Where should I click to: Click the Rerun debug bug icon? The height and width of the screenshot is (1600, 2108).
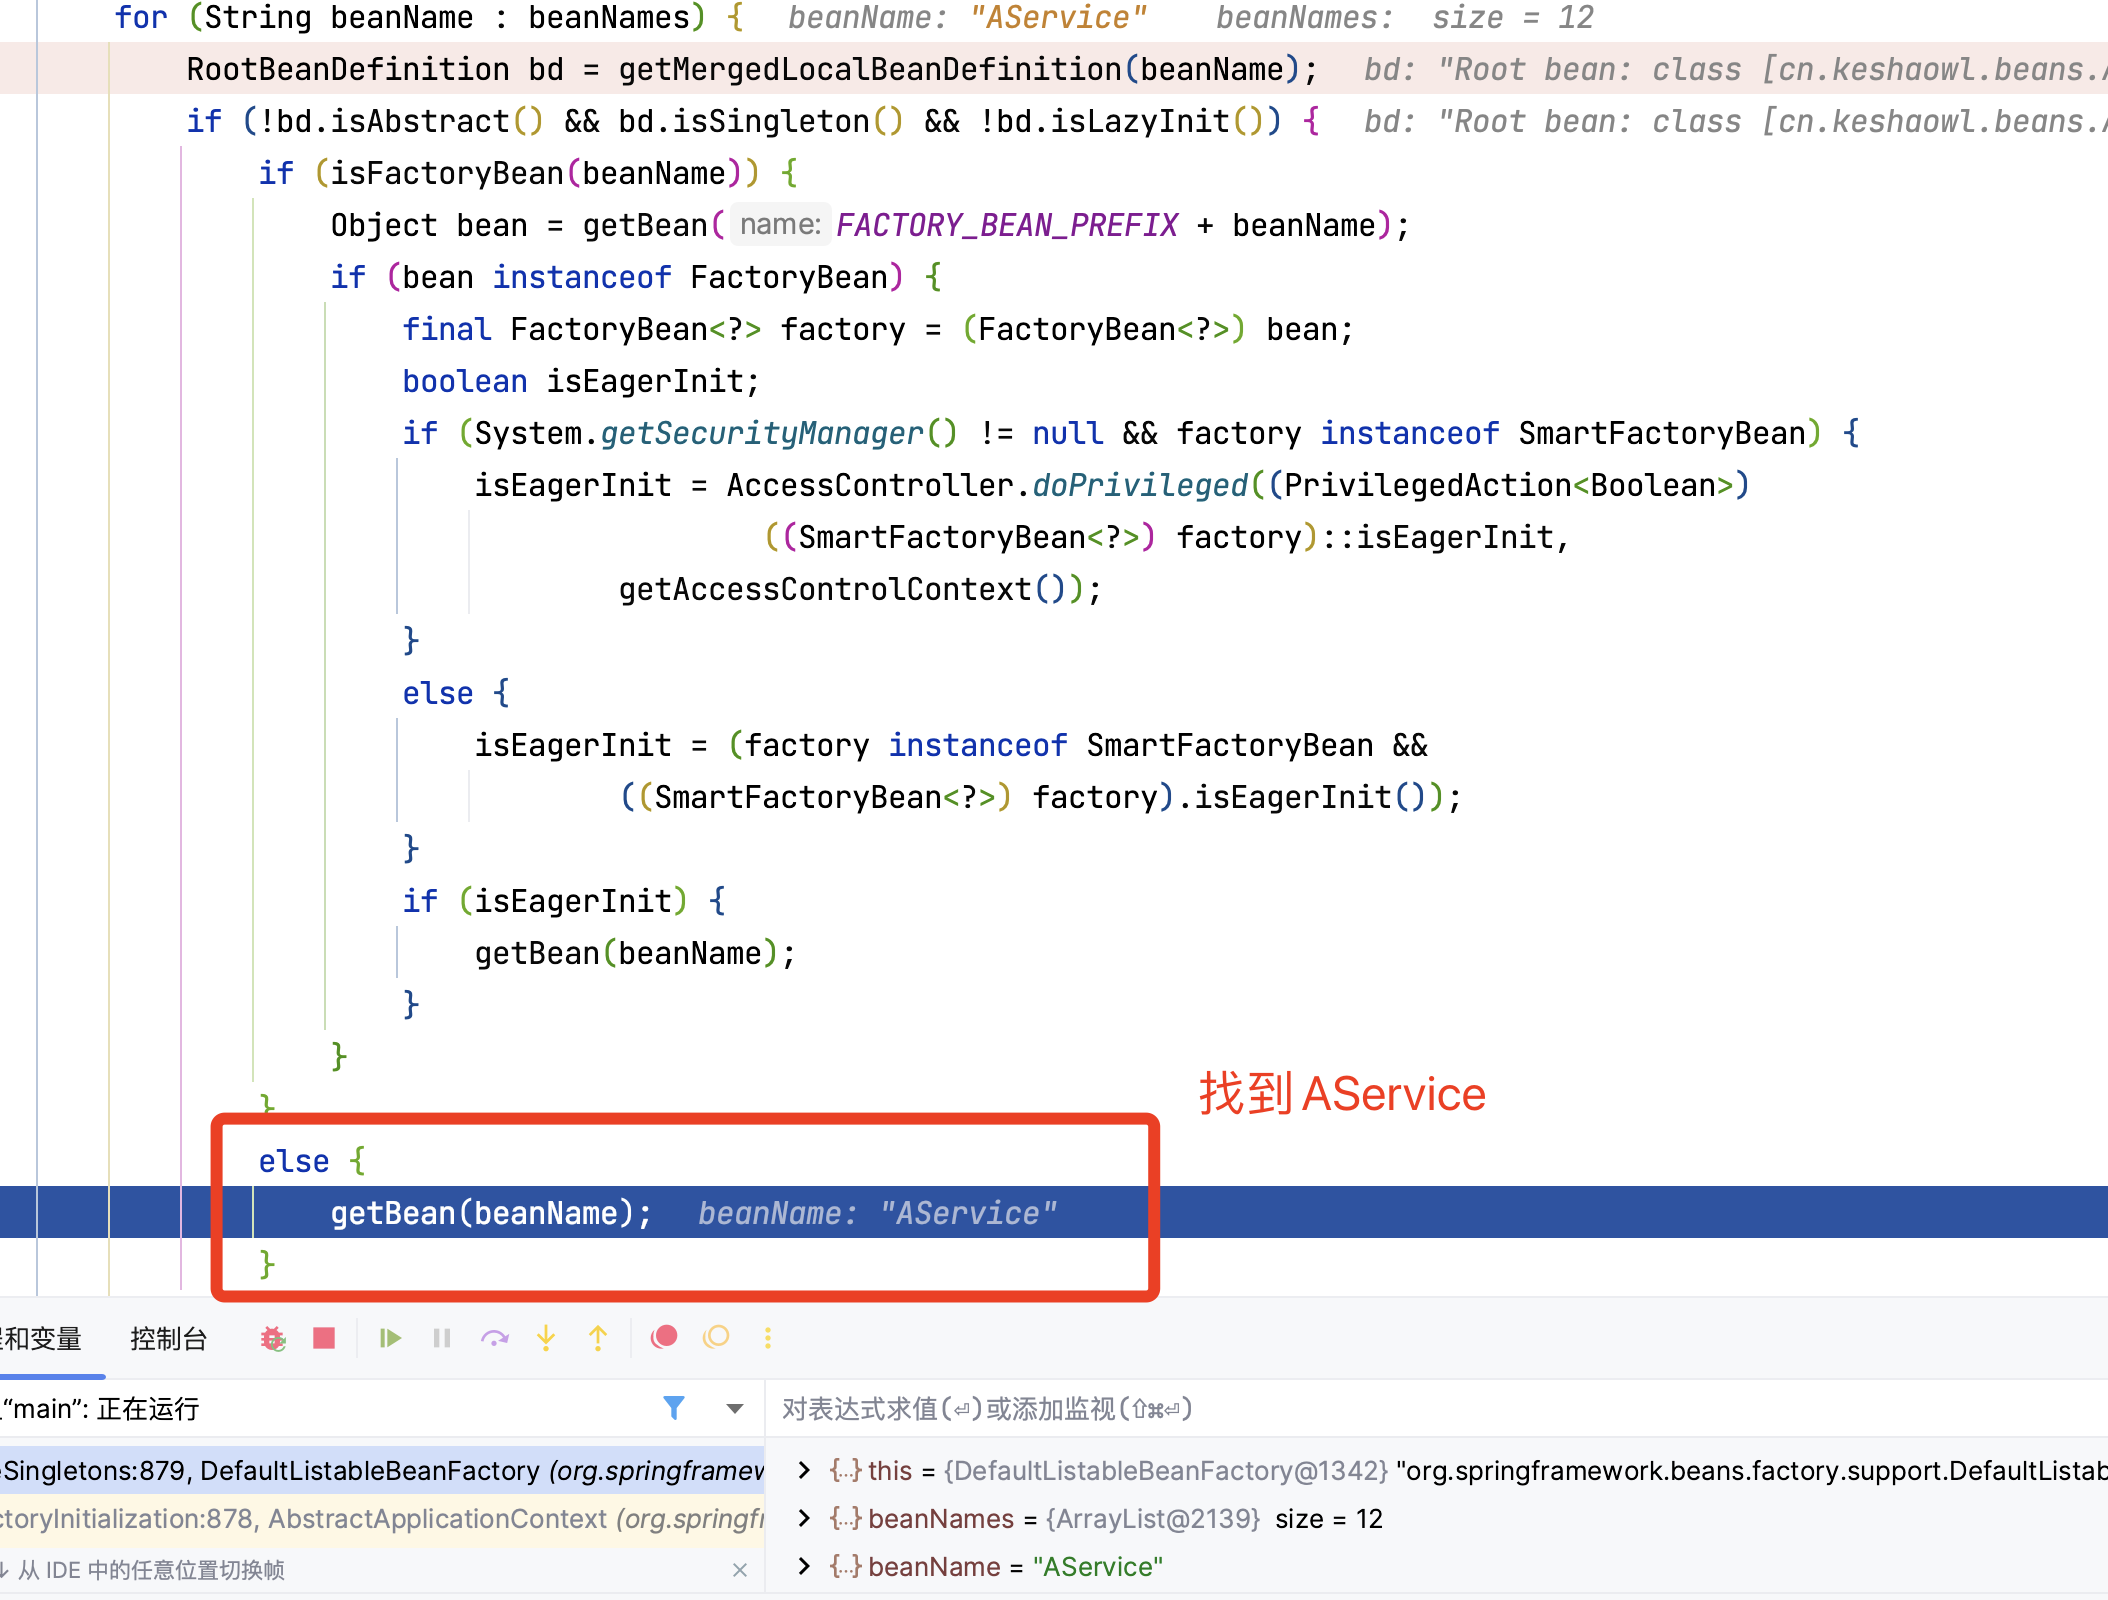(x=273, y=1338)
